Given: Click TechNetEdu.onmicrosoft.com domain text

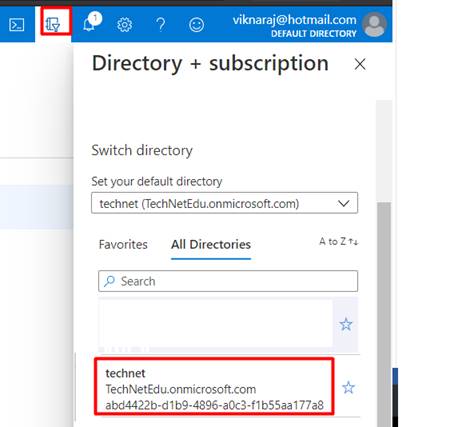Looking at the screenshot, I should point(181,389).
